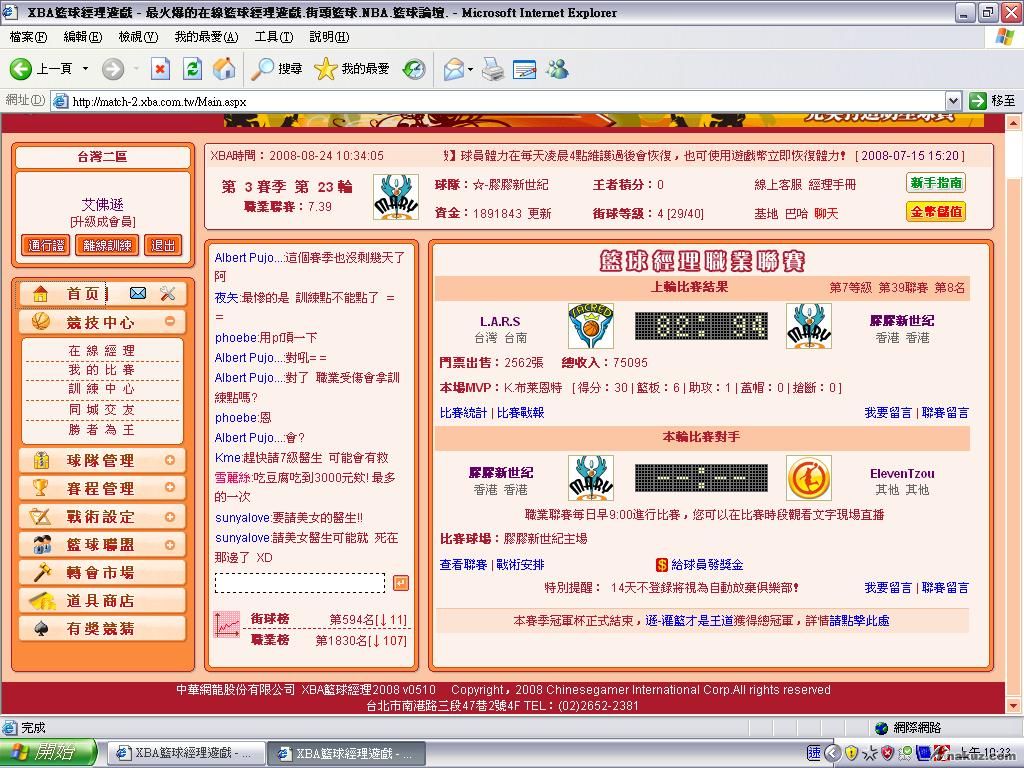The width and height of the screenshot is (1024, 768).
Task: Click the browser History icon
Action: [414, 69]
